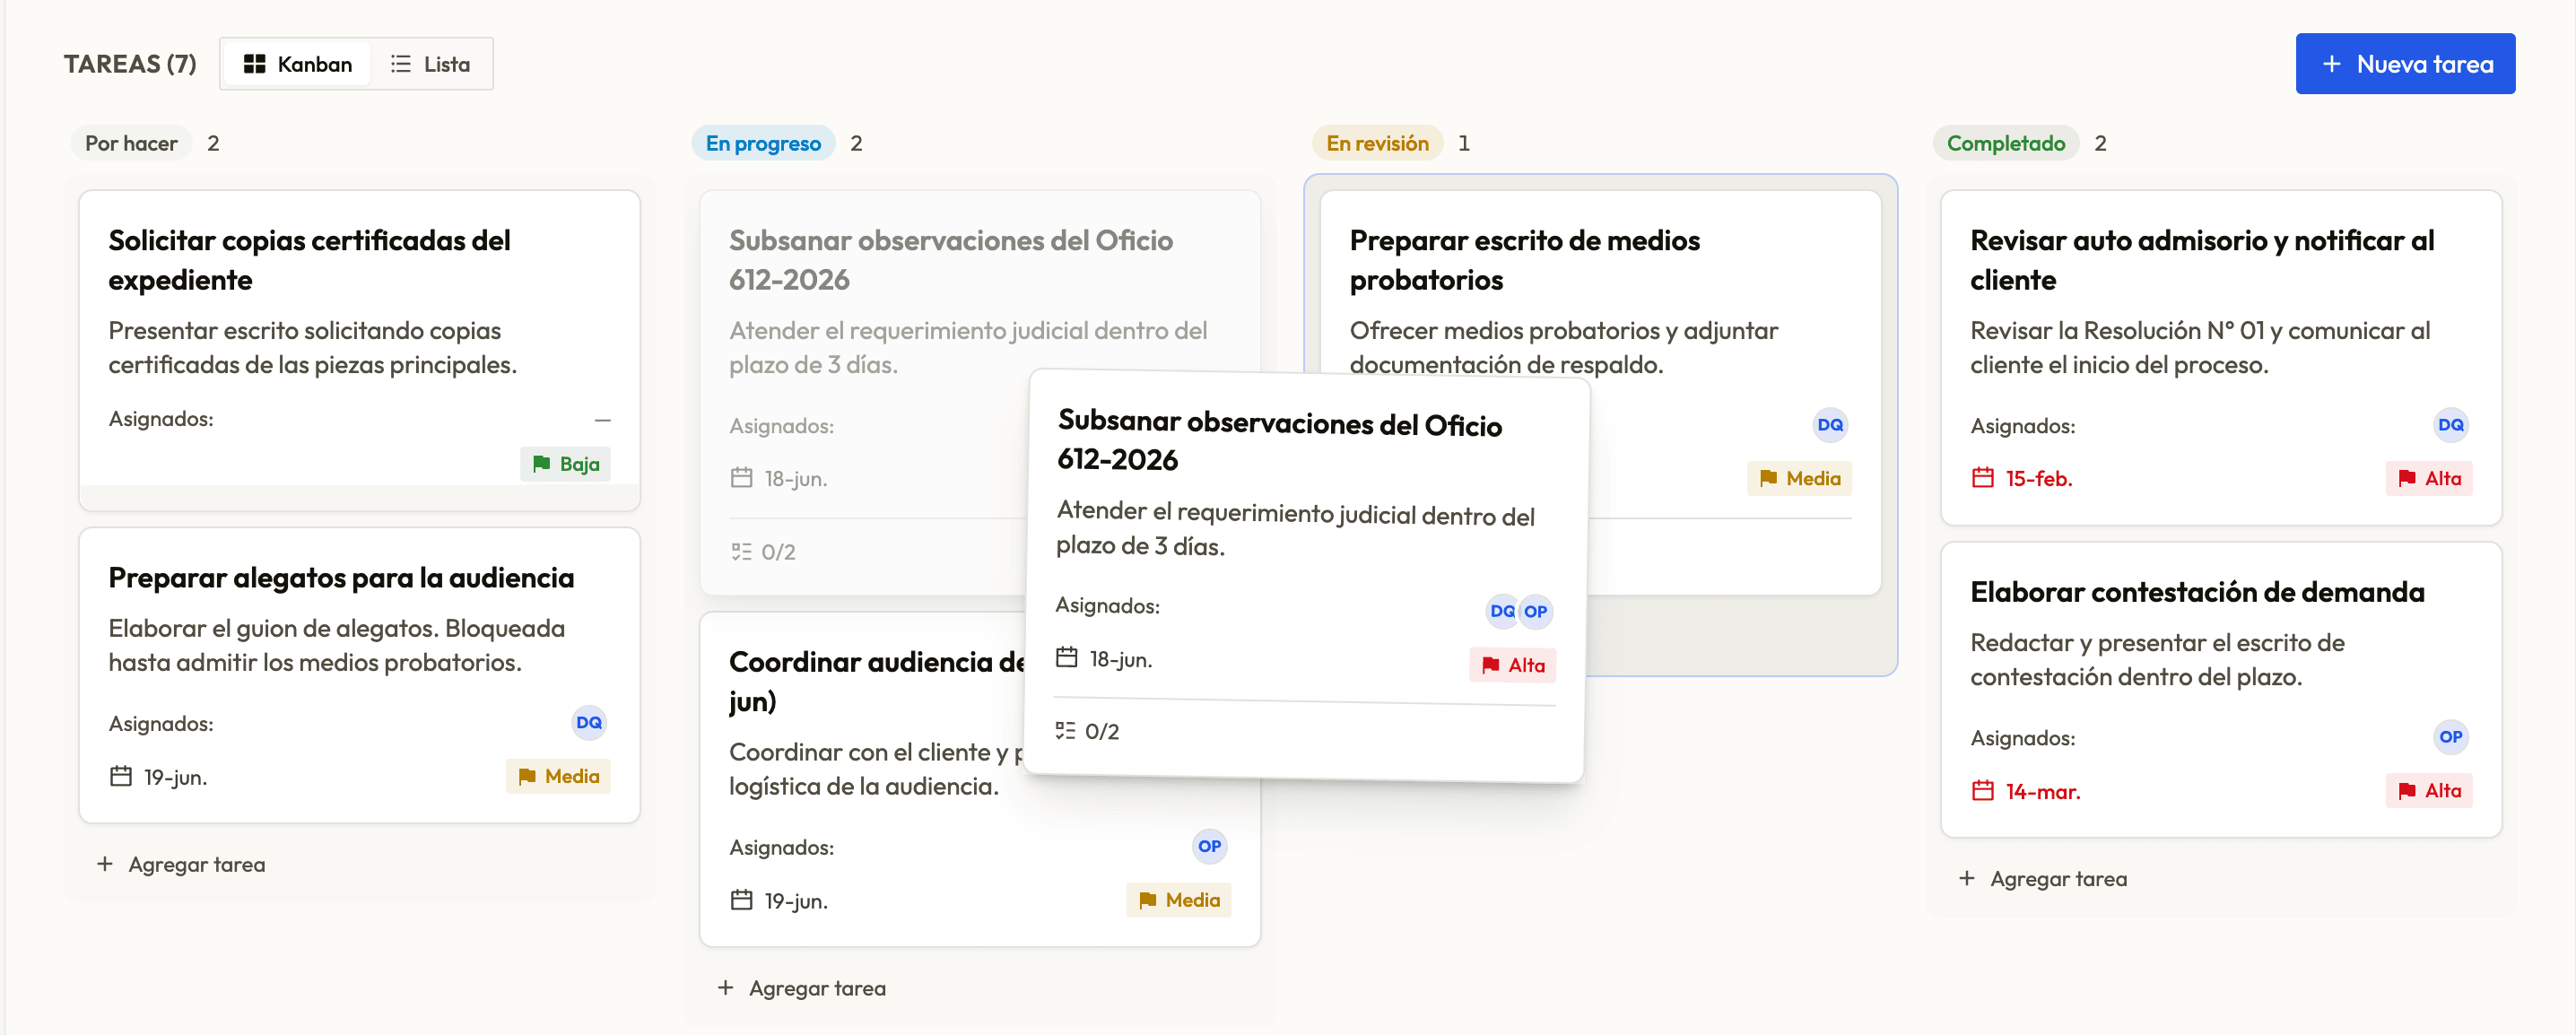Click DQ avatar on Revisar auto admisorio card
This screenshot has height=1035, width=2576.
pyautogui.click(x=2450, y=425)
